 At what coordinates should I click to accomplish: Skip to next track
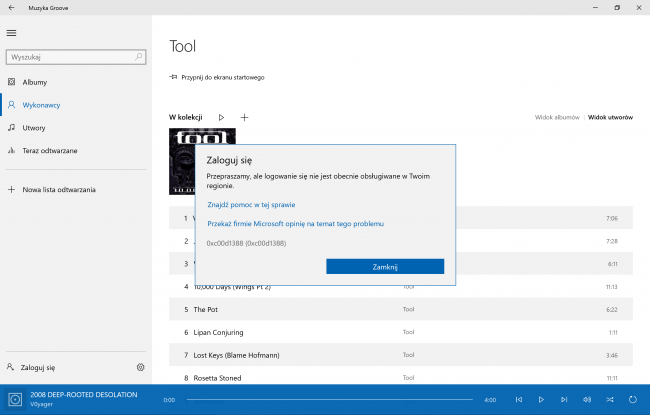(564, 400)
